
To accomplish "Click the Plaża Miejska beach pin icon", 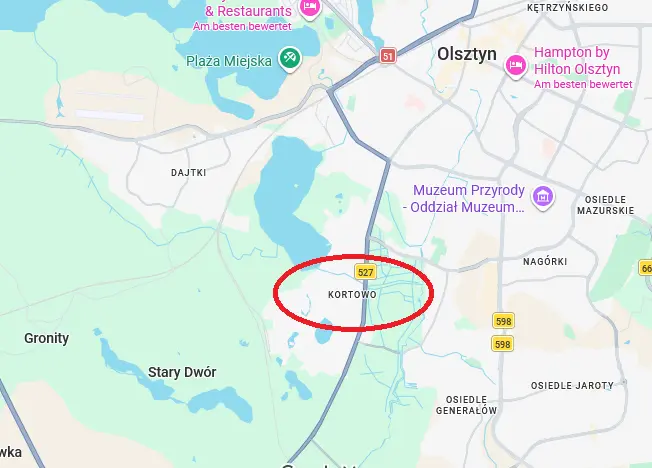I will pos(290,58).
